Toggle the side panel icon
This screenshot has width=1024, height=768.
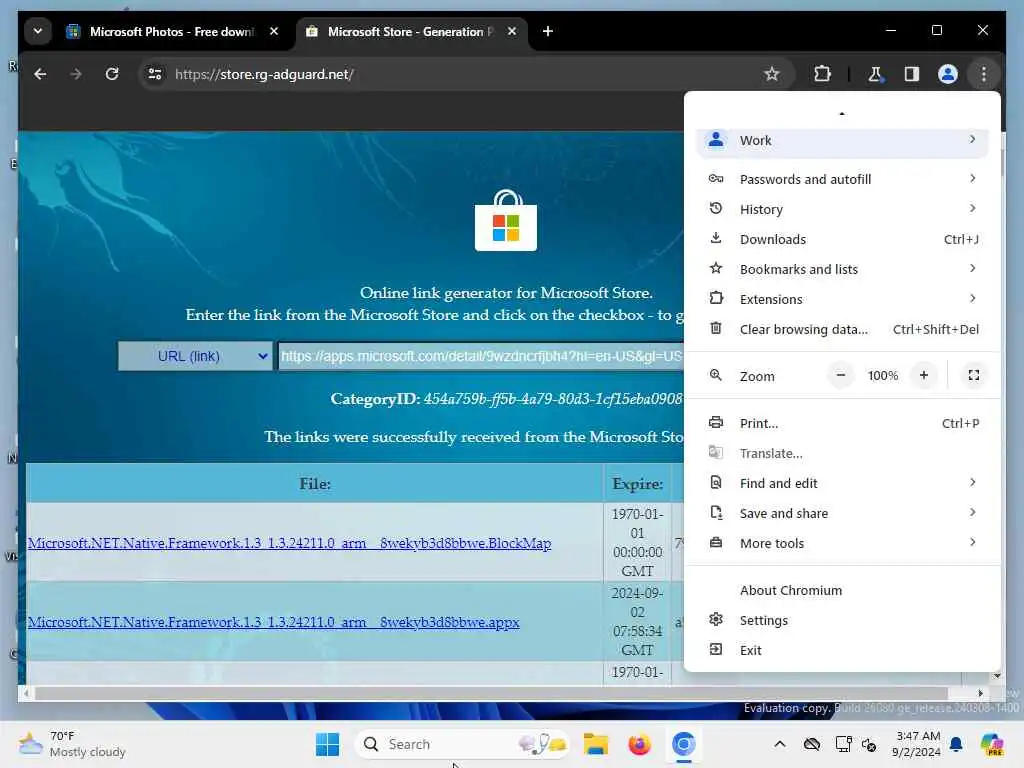(912, 74)
